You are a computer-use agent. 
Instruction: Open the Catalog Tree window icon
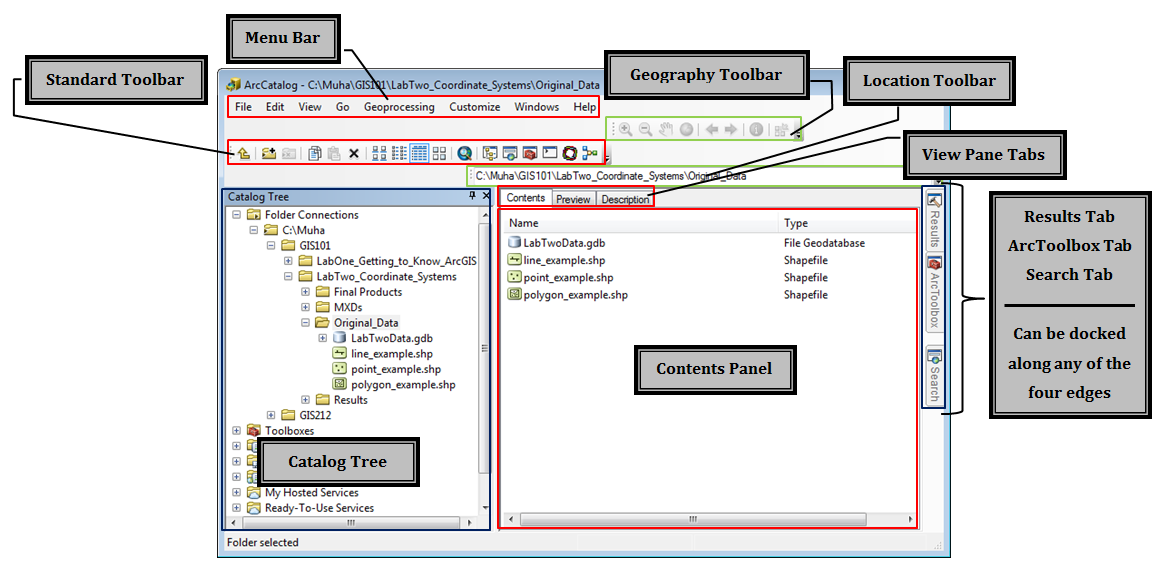tap(490, 153)
